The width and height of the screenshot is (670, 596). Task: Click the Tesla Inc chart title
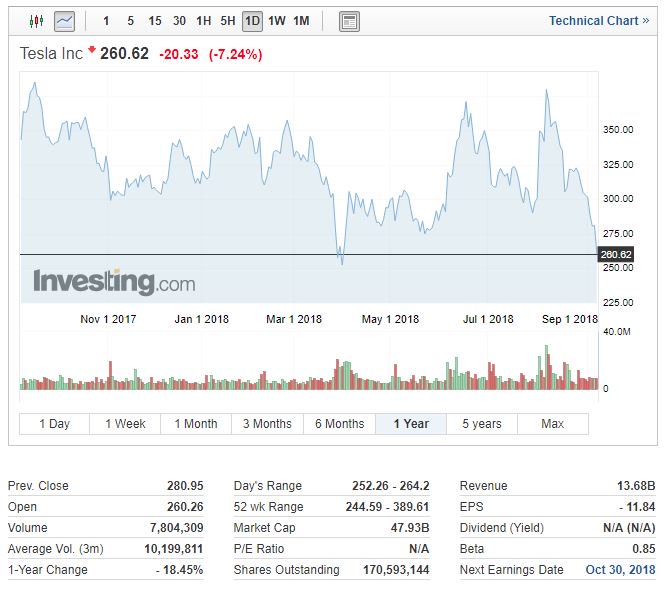coord(51,53)
